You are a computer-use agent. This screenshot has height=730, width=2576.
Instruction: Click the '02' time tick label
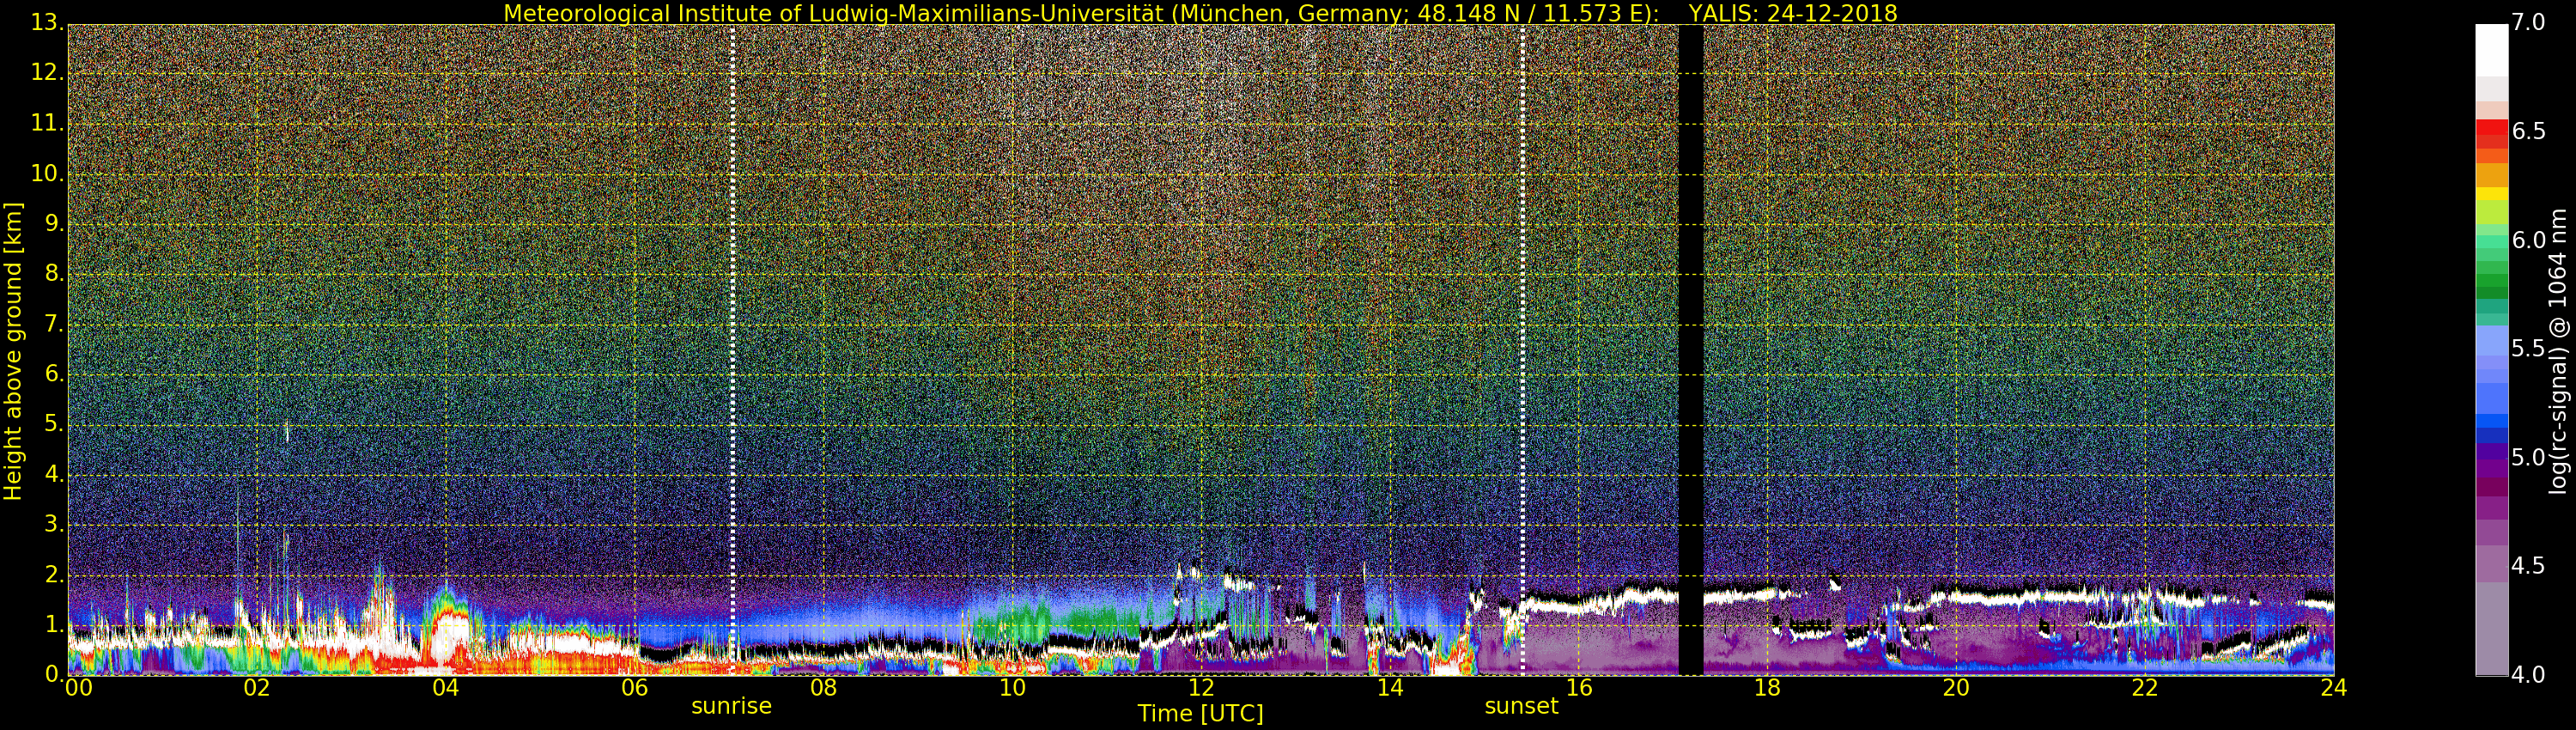pos(257,688)
